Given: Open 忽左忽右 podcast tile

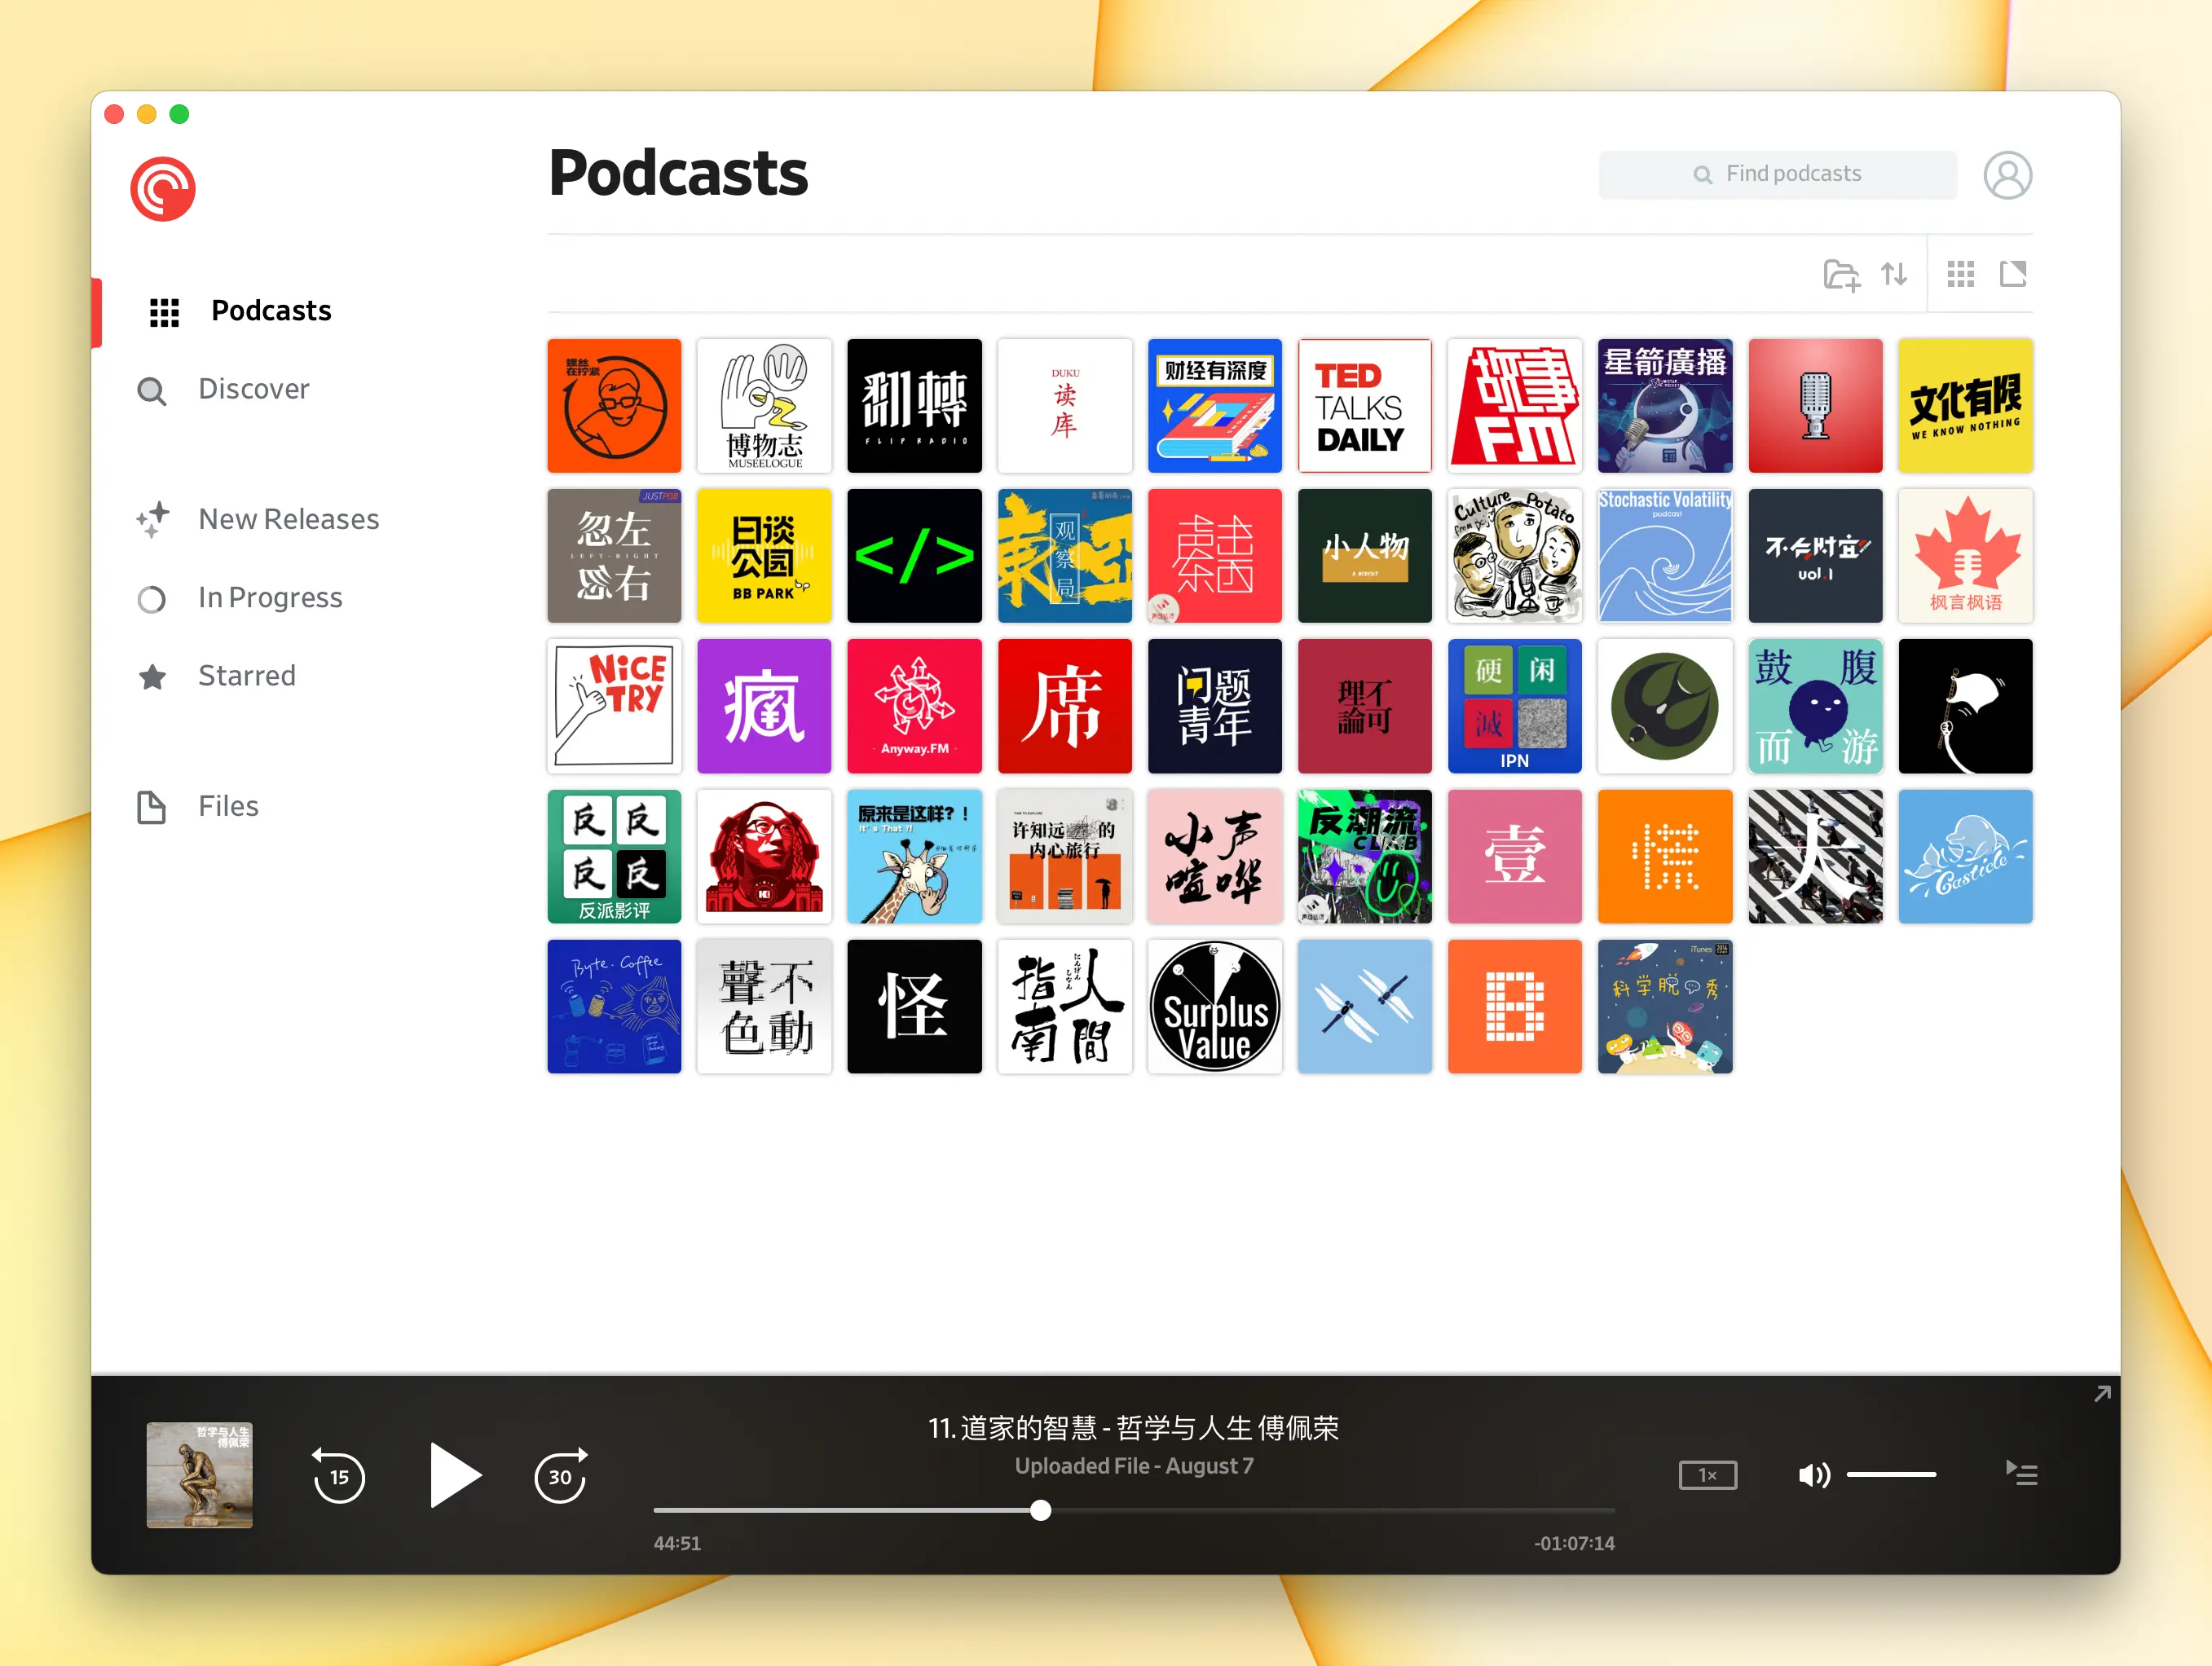Looking at the screenshot, I should 614,556.
